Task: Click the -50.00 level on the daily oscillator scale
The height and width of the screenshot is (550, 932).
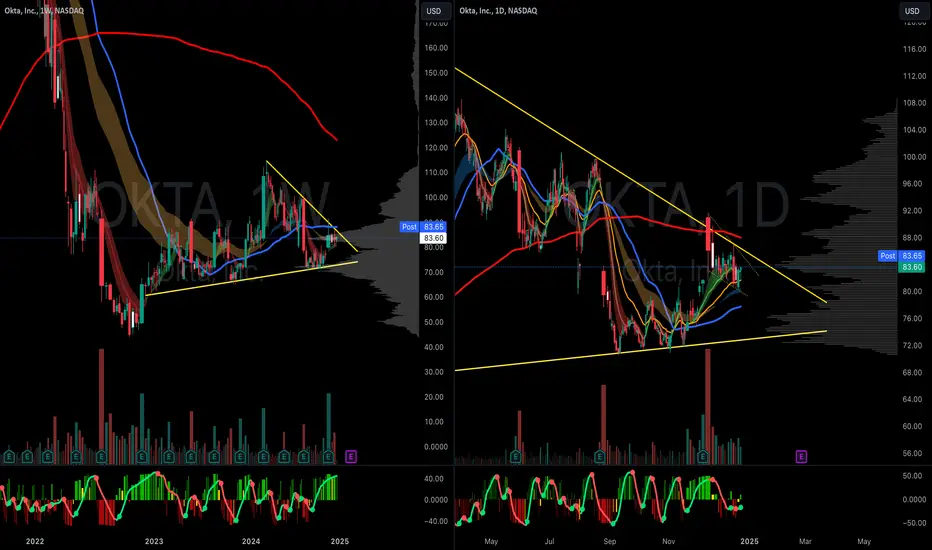Action: tap(914, 523)
